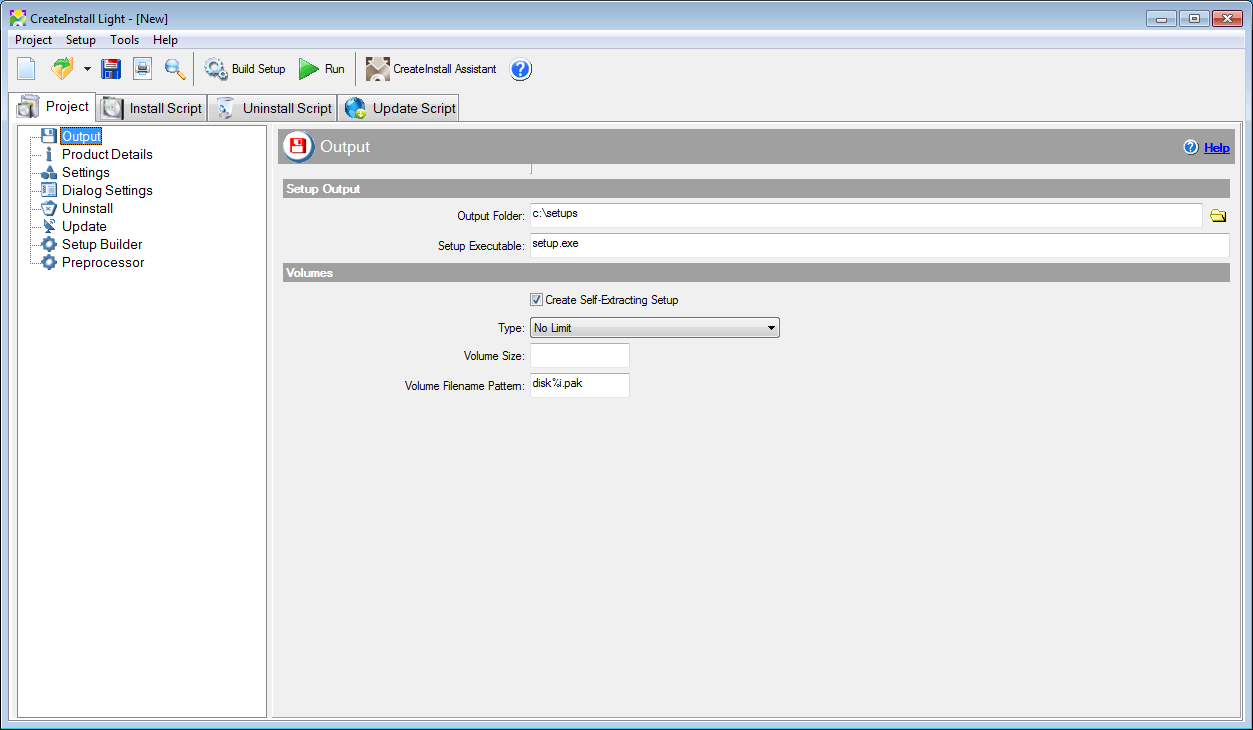Click the Preprocessor gear icon
The image size is (1253, 730).
pos(49,262)
